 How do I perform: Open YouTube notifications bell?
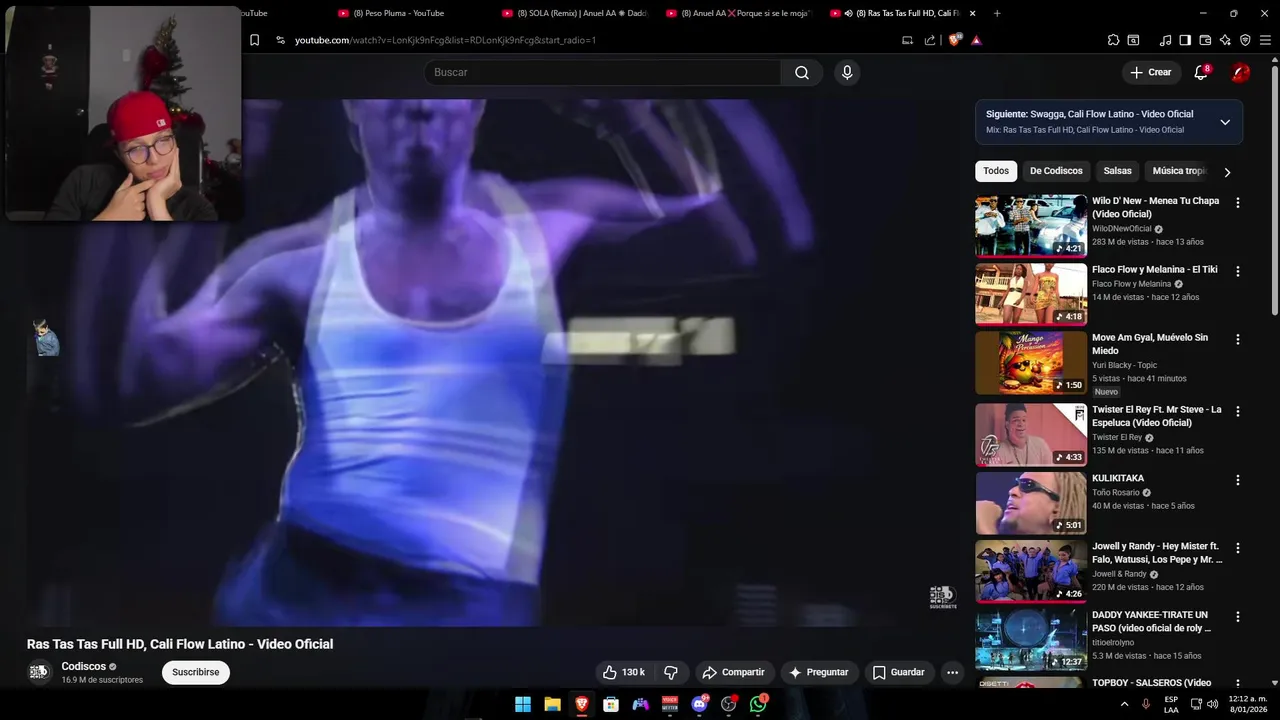(1201, 72)
